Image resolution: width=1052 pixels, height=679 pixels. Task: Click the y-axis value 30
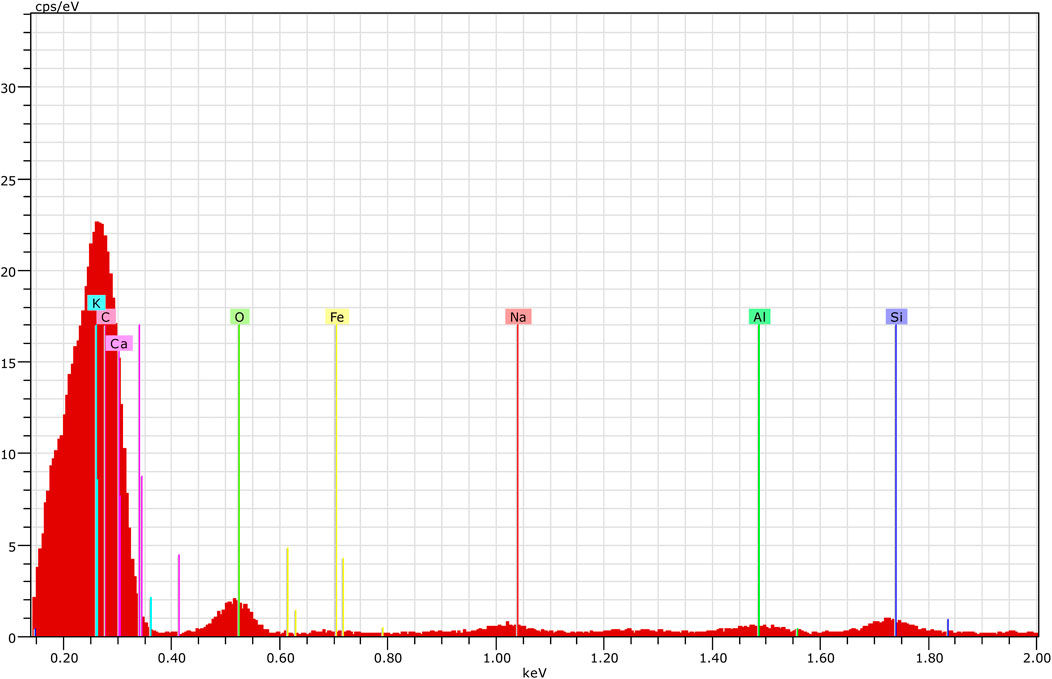[9, 88]
